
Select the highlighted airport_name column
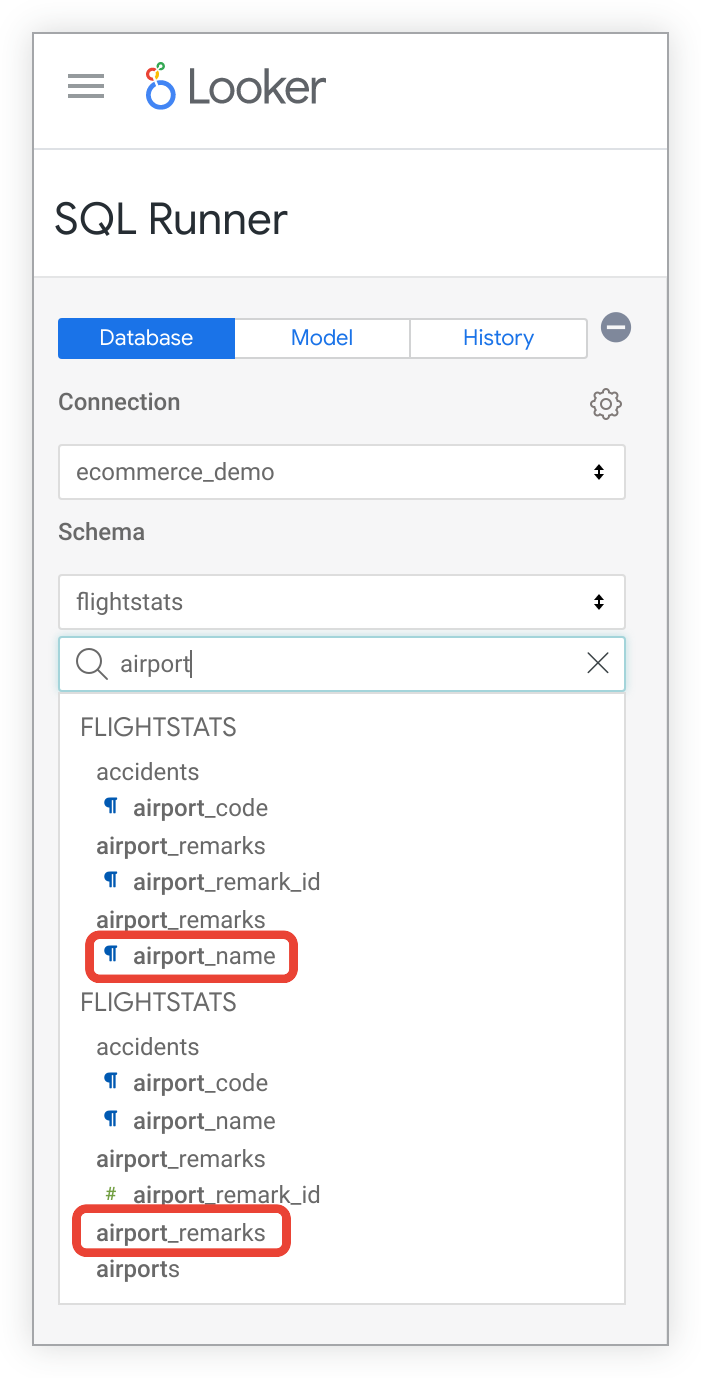(x=204, y=956)
